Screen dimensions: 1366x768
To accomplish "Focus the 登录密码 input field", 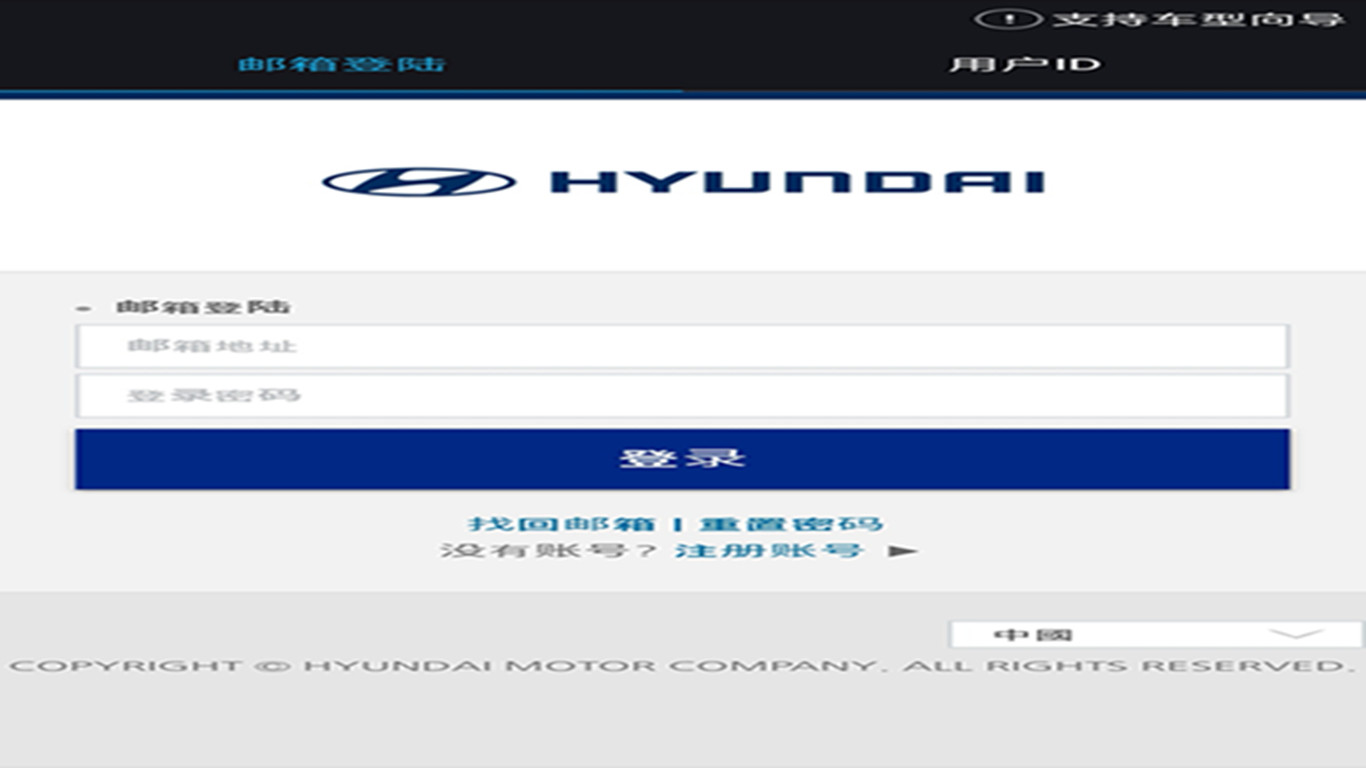I will pos(682,396).
